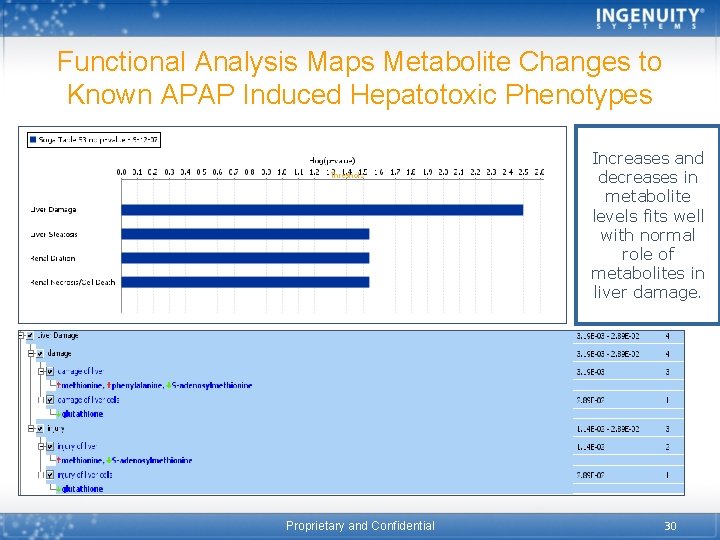The image size is (720, 540).
Task: Open S-adenosylmethionine link under injury of liver
Action: coord(152,460)
